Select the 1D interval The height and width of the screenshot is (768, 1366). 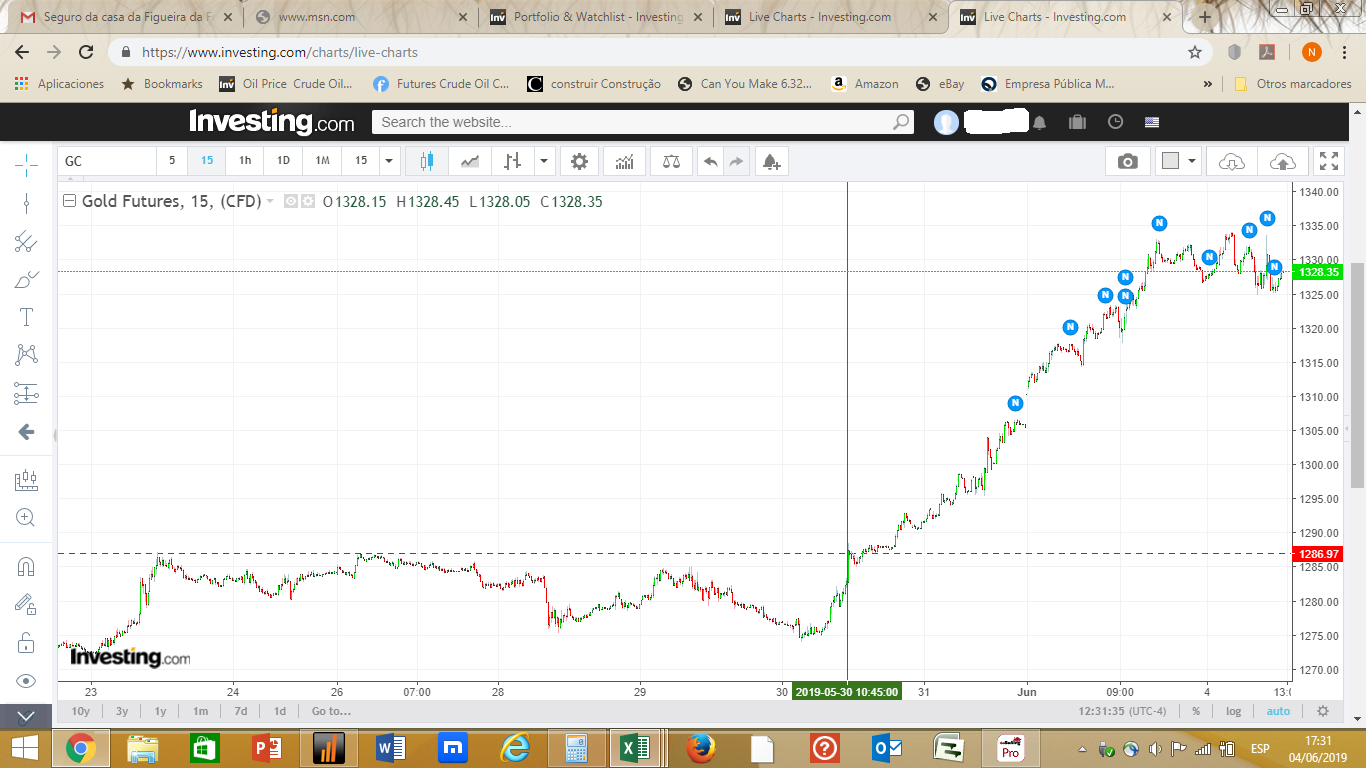283,161
